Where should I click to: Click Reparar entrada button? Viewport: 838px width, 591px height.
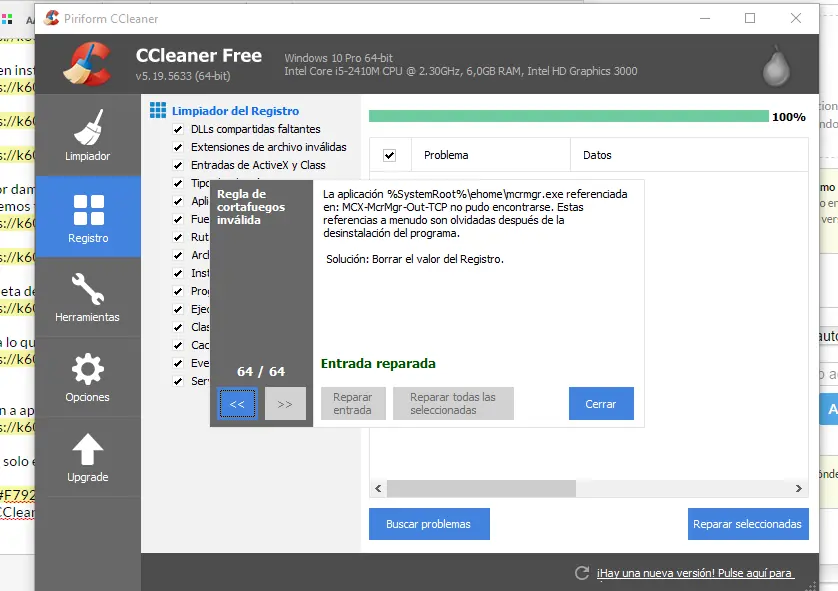point(353,404)
